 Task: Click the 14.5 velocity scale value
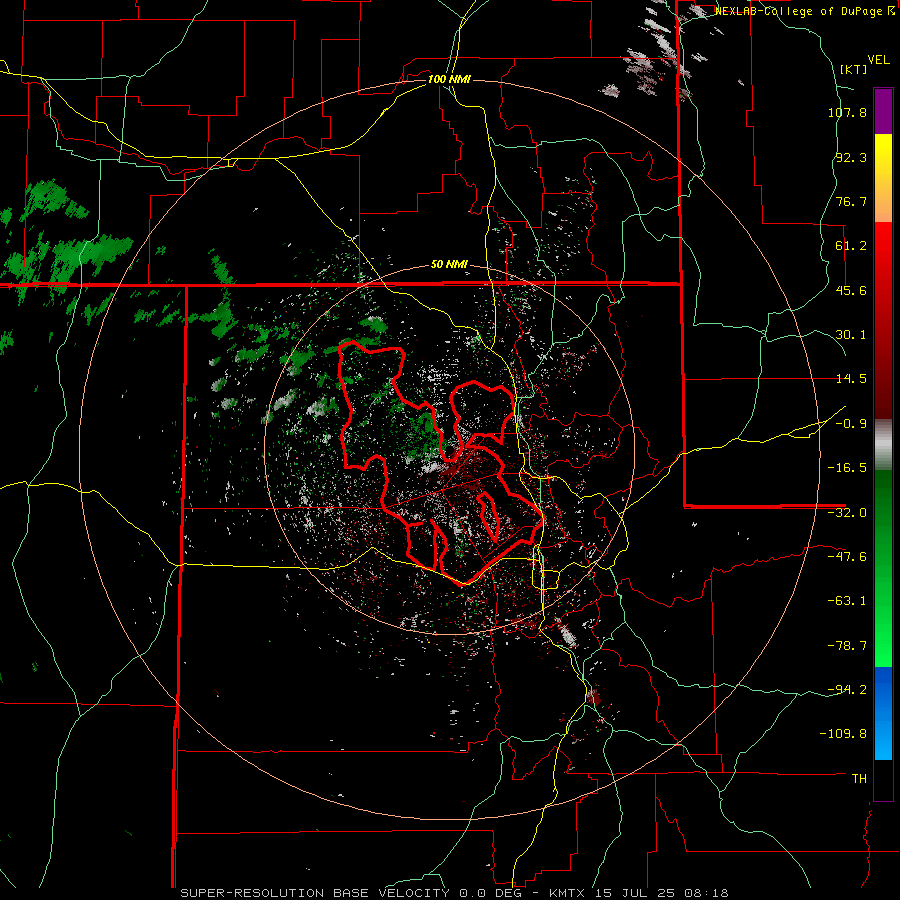[x=851, y=379]
